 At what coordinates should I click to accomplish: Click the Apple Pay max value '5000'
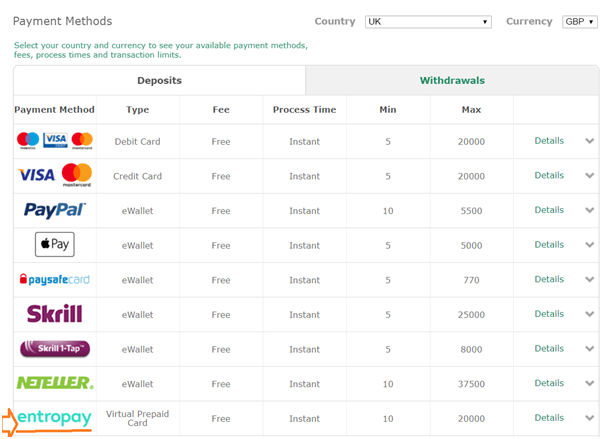pyautogui.click(x=471, y=245)
